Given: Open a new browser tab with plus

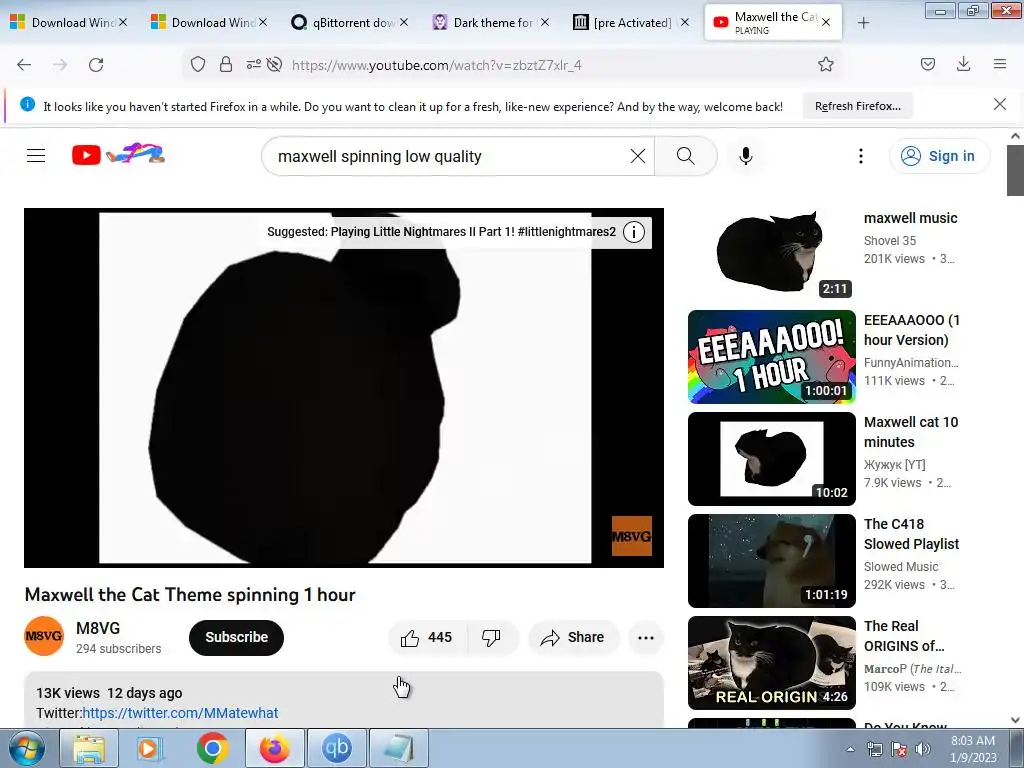Looking at the screenshot, I should coord(863,23).
